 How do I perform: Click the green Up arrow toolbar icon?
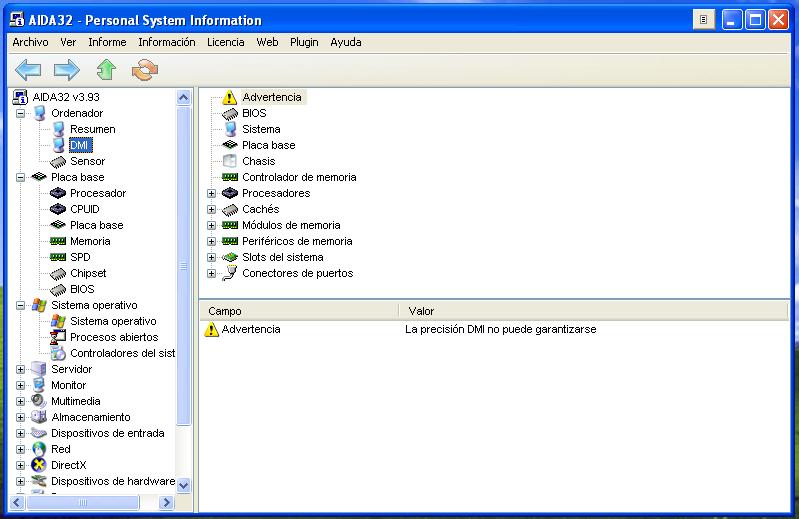(106, 69)
